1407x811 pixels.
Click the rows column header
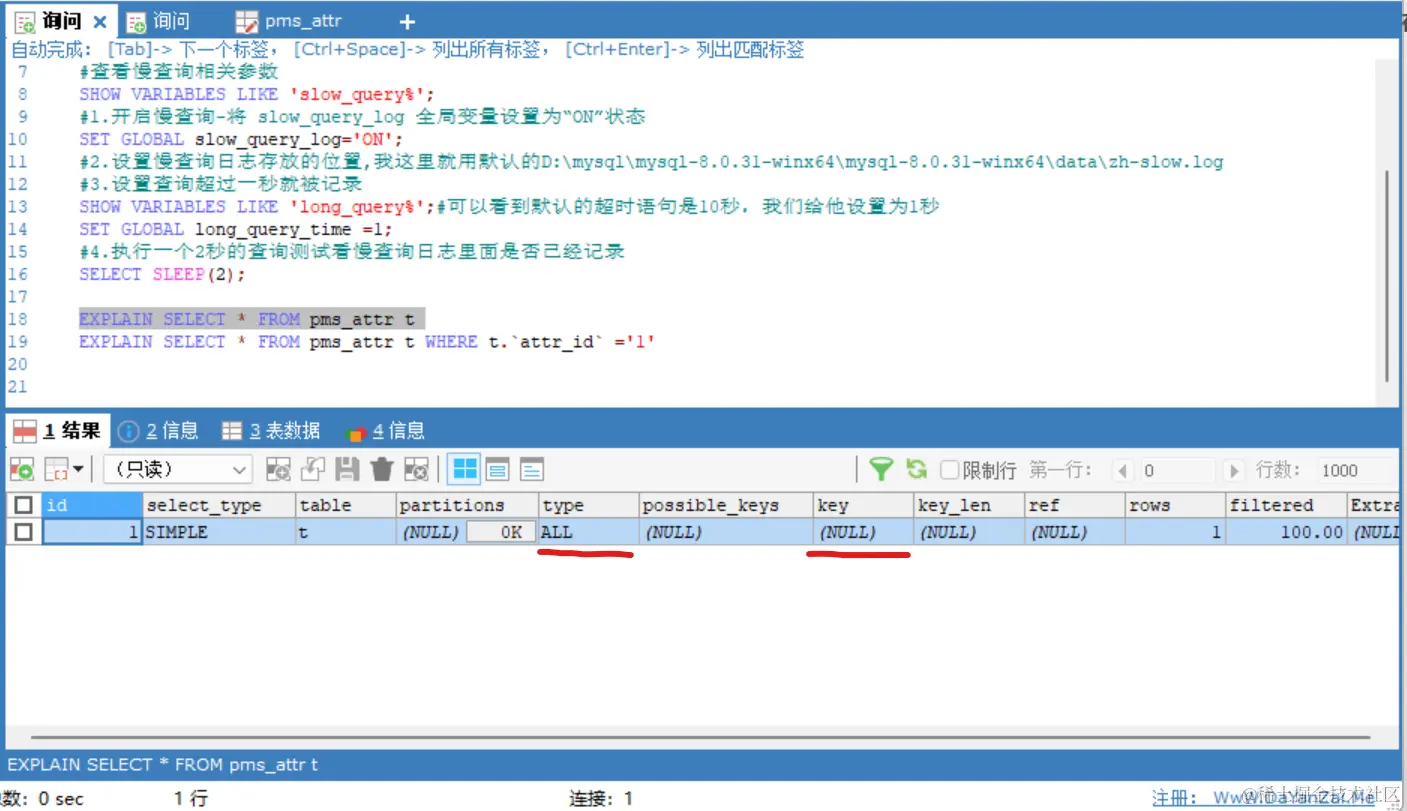point(1174,505)
